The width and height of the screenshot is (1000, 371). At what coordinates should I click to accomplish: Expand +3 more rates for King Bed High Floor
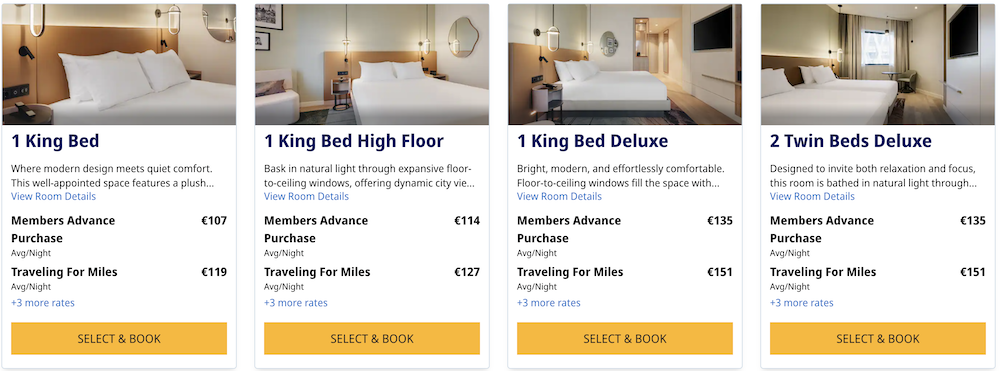pyautogui.click(x=296, y=303)
